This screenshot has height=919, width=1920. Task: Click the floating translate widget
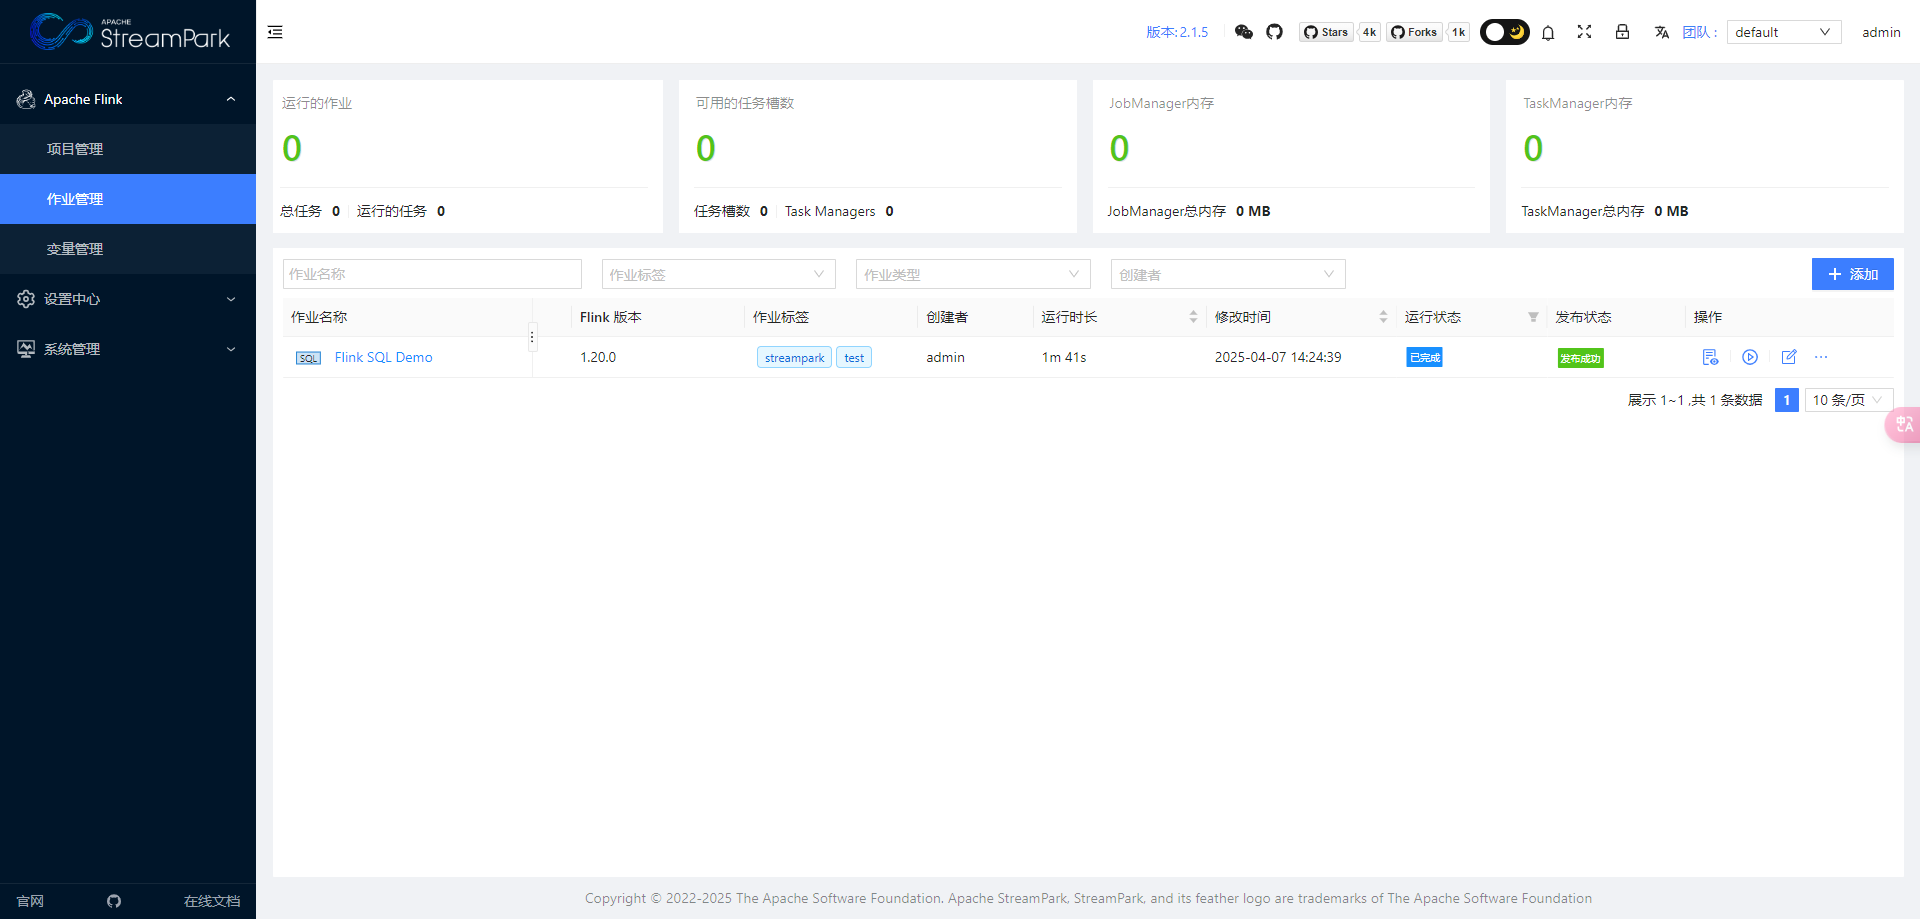[x=1903, y=424]
